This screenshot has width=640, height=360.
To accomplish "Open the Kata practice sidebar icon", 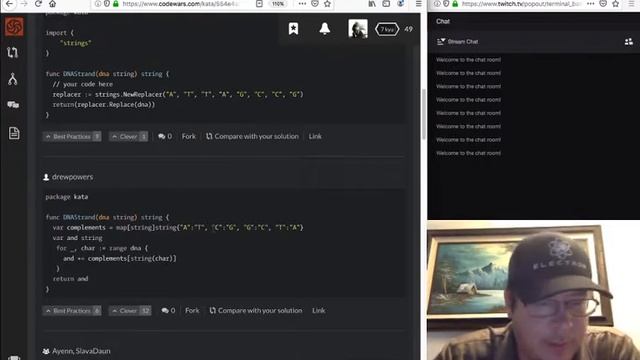I will [13, 53].
